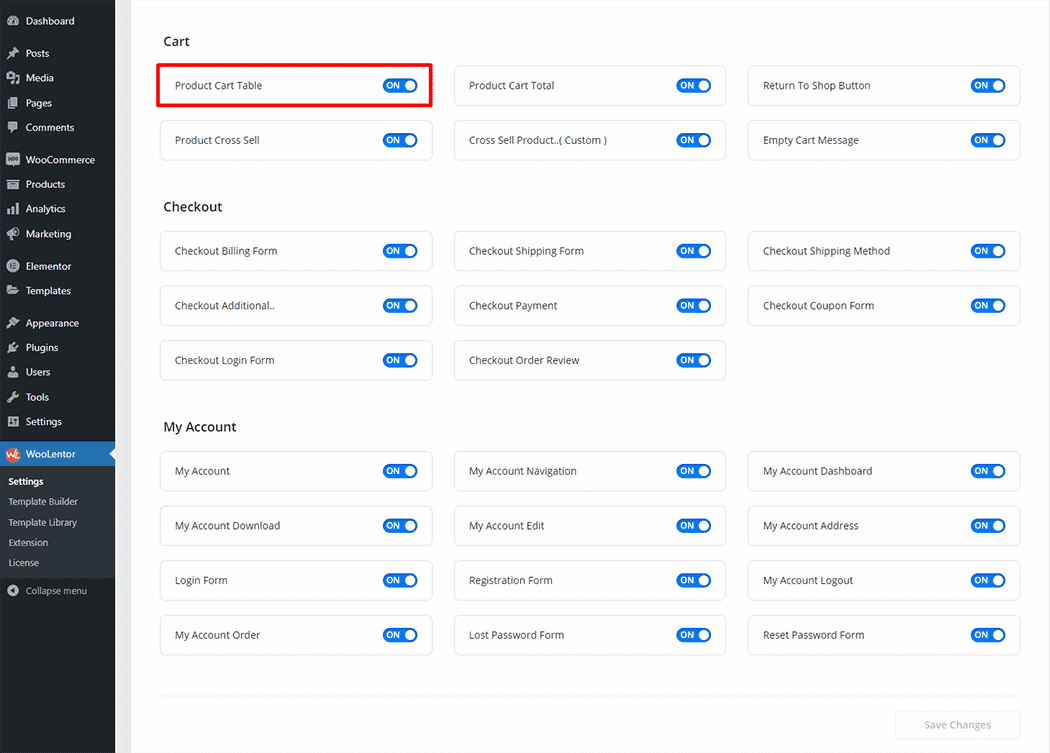This screenshot has width=1050, height=753.
Task: Open Template Builder submenu item
Action: coord(43,502)
